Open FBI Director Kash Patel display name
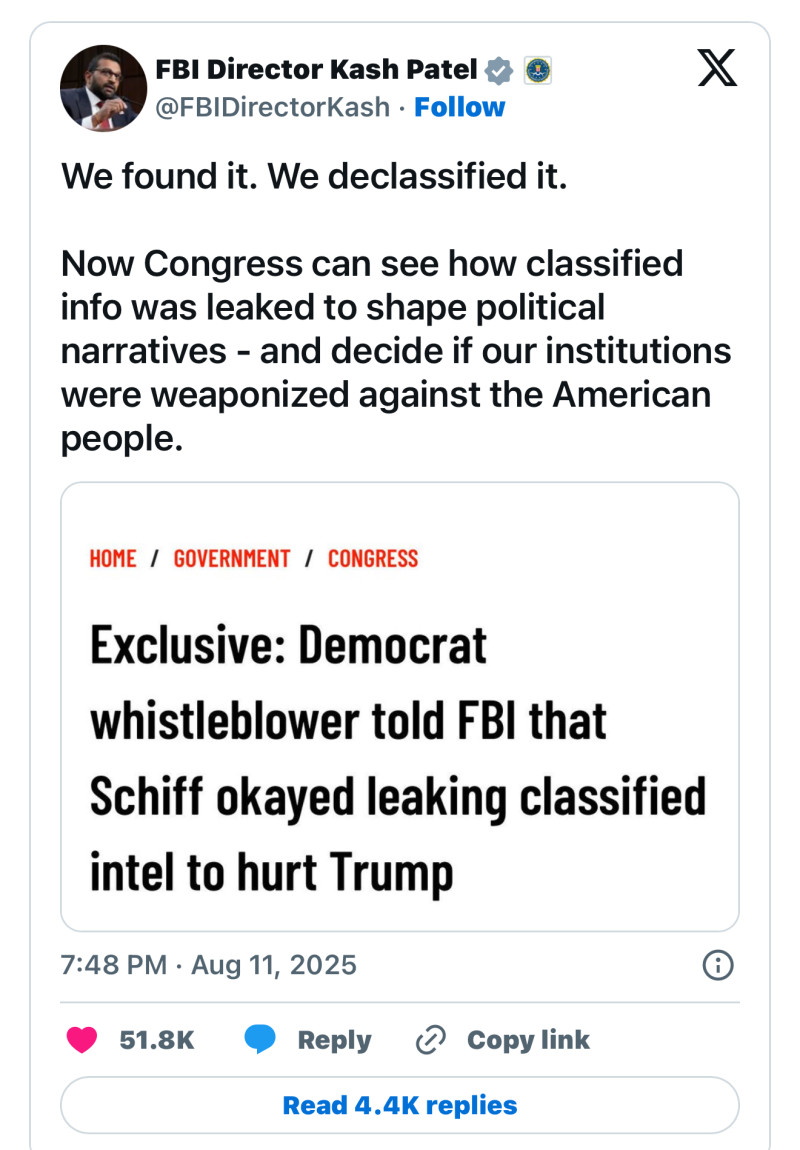The image size is (800, 1150). 316,69
